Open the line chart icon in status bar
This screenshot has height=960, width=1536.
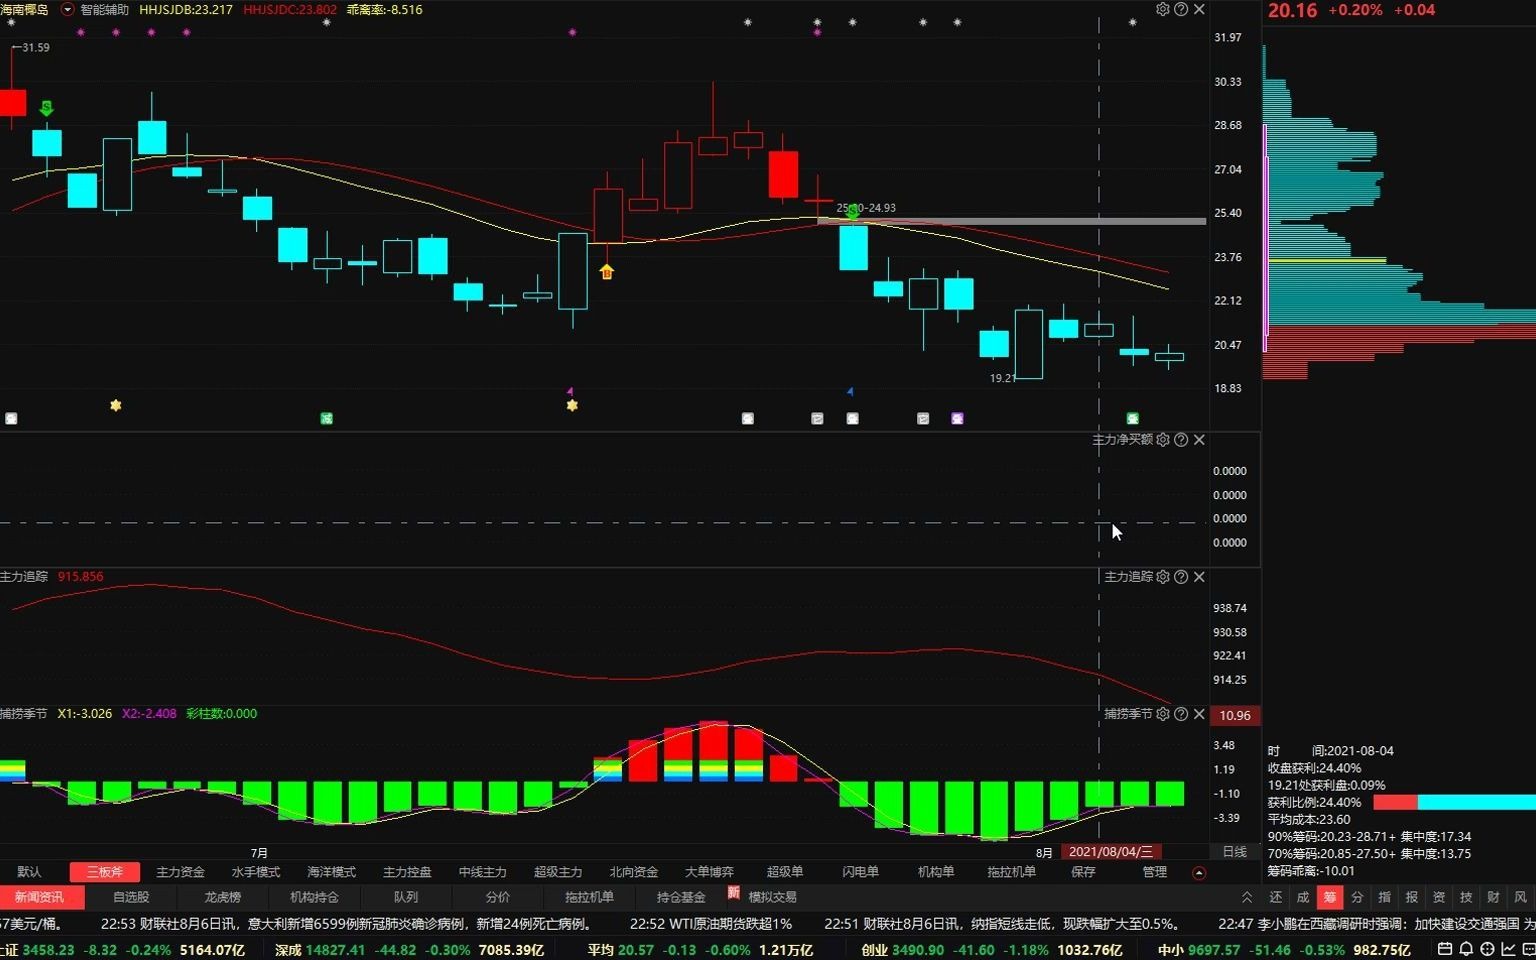click(1508, 949)
